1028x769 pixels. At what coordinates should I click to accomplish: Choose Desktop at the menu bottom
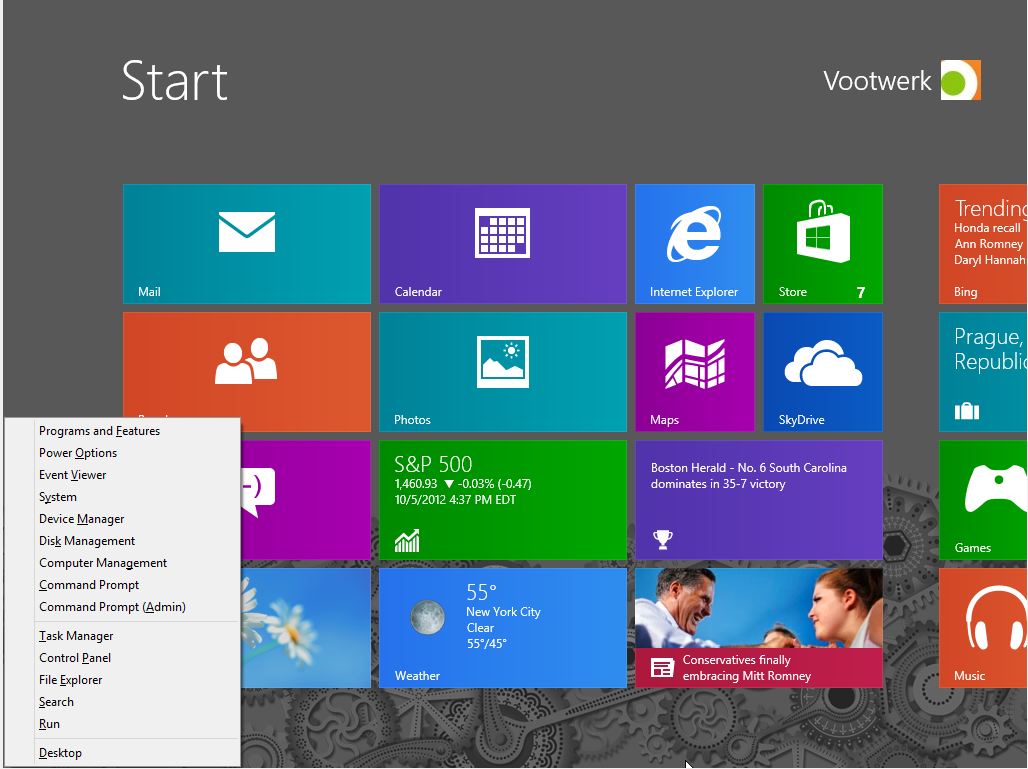60,753
